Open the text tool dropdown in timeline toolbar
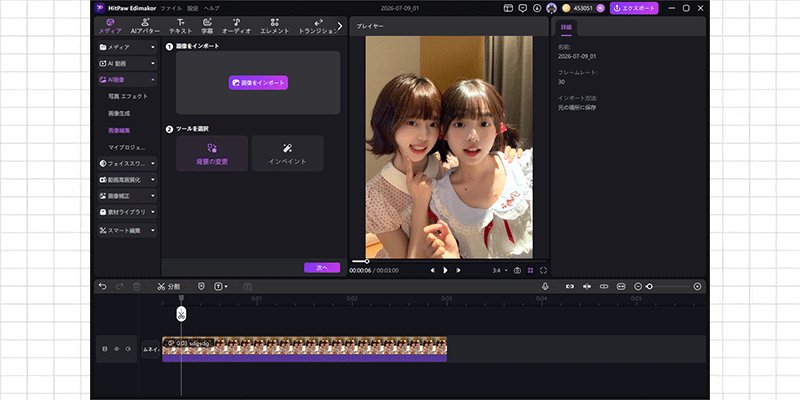 [221, 287]
